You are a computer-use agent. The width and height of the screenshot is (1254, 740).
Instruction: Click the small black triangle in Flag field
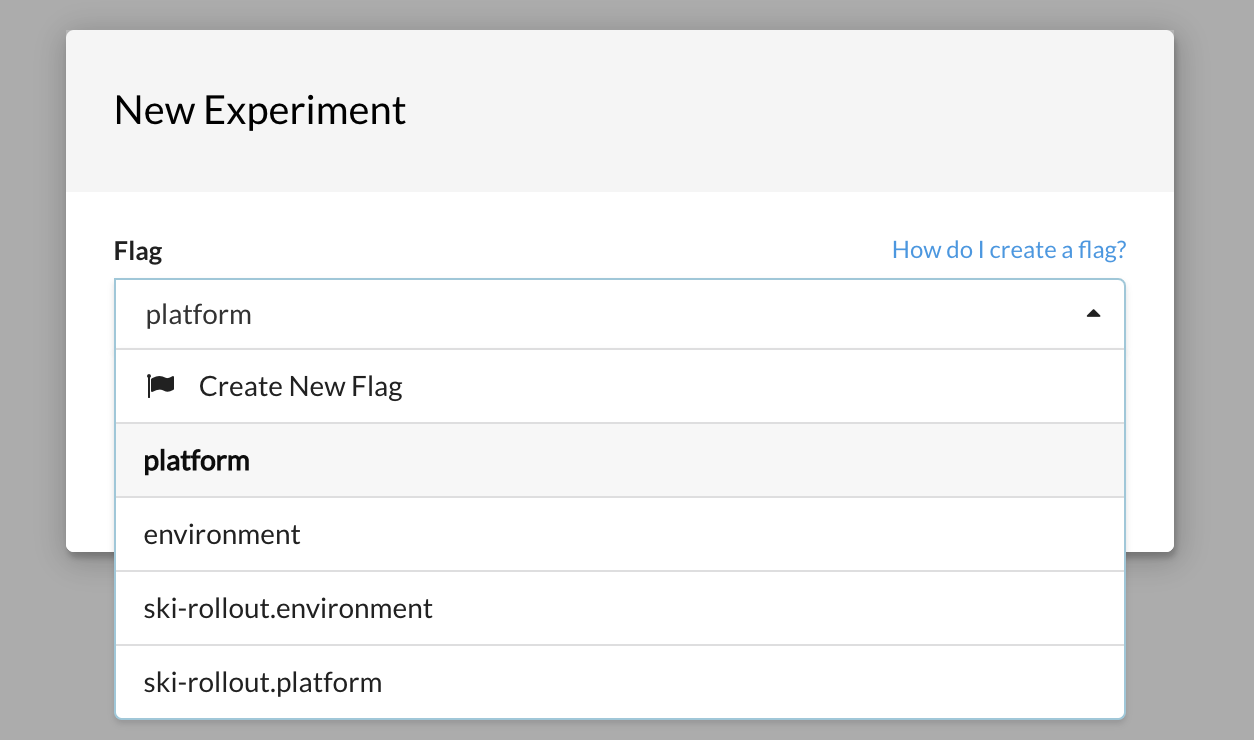[x=1093, y=314]
